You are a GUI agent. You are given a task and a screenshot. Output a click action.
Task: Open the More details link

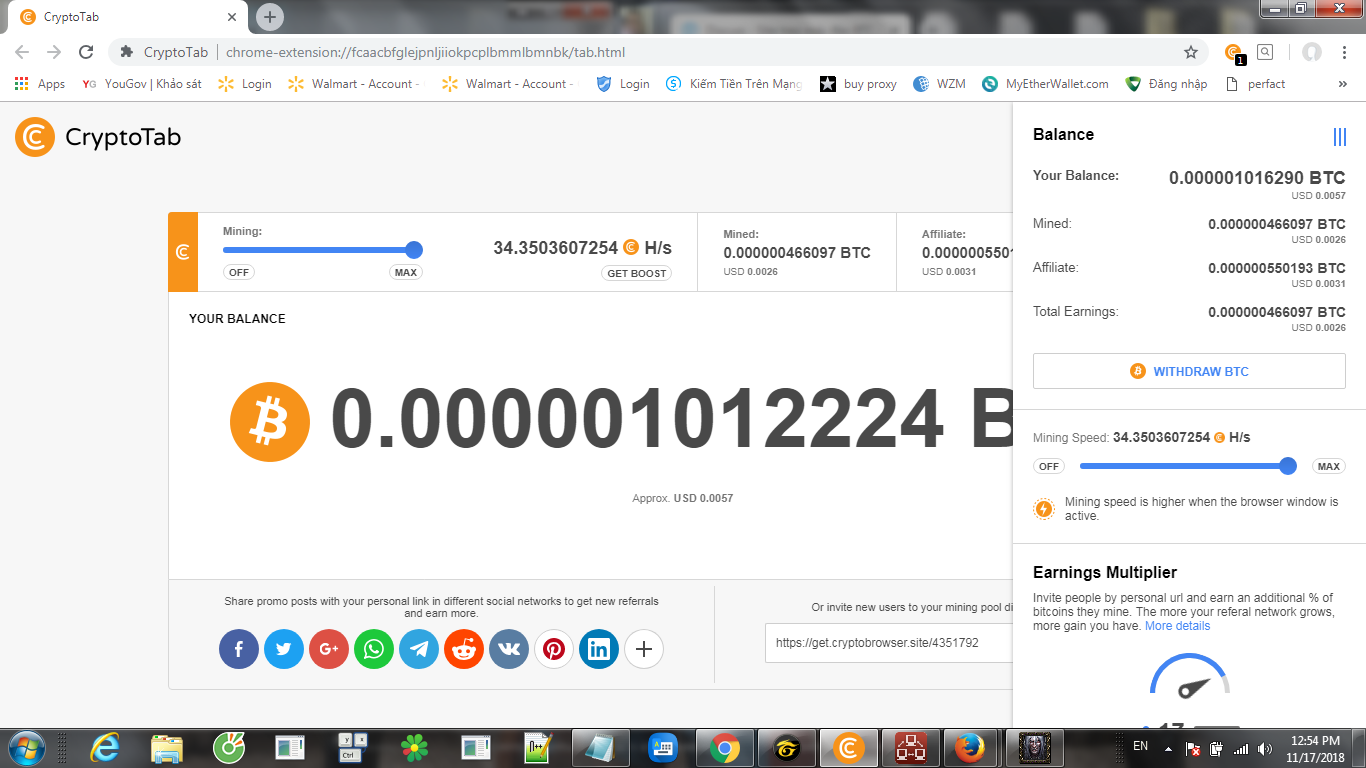pos(1177,626)
